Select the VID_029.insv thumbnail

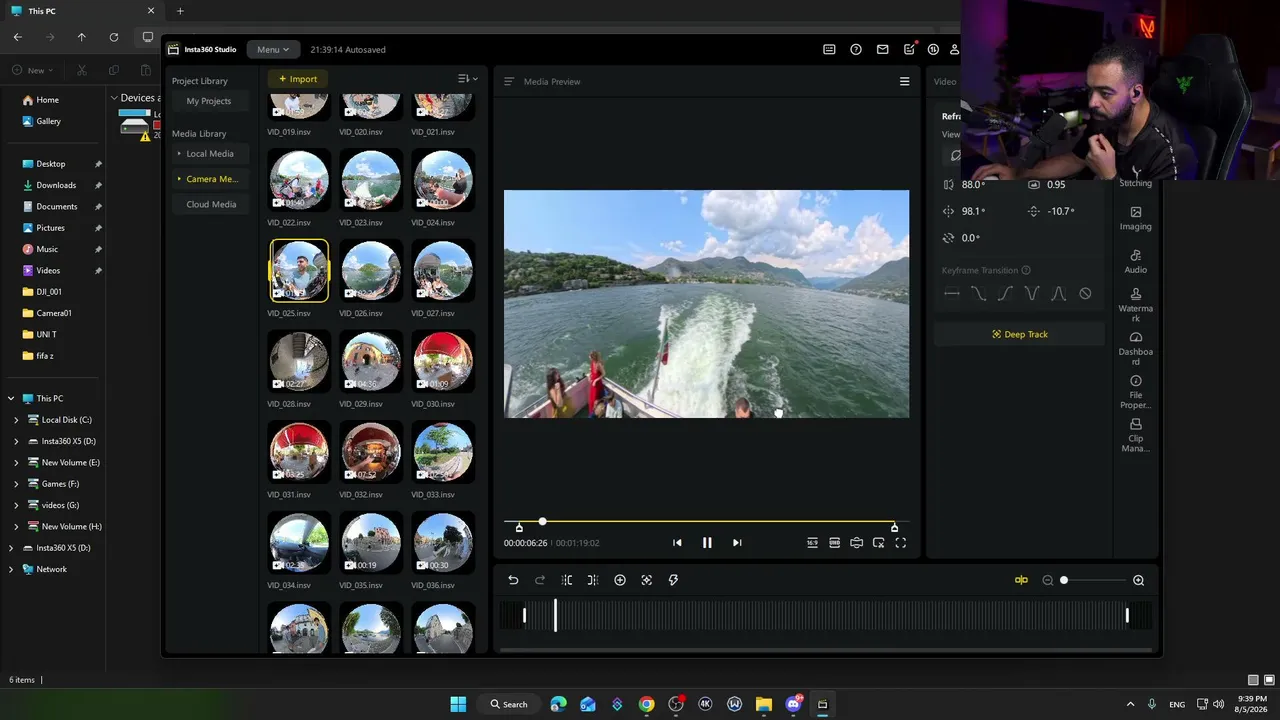(371, 361)
